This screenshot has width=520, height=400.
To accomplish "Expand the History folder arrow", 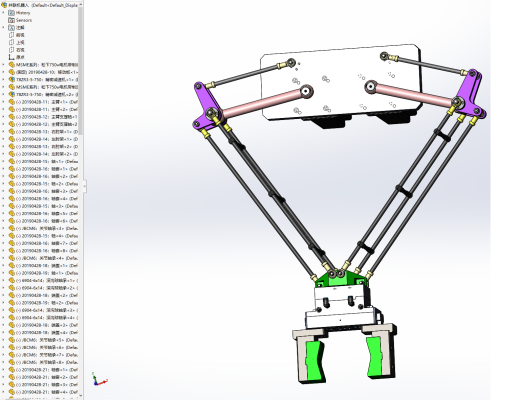I will (4, 13).
